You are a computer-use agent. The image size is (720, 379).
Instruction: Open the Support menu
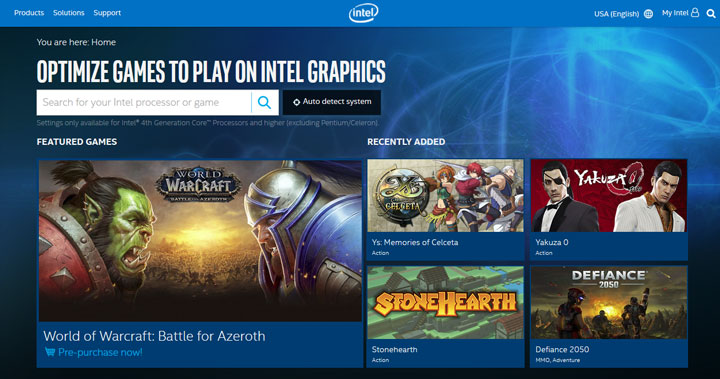(x=107, y=13)
